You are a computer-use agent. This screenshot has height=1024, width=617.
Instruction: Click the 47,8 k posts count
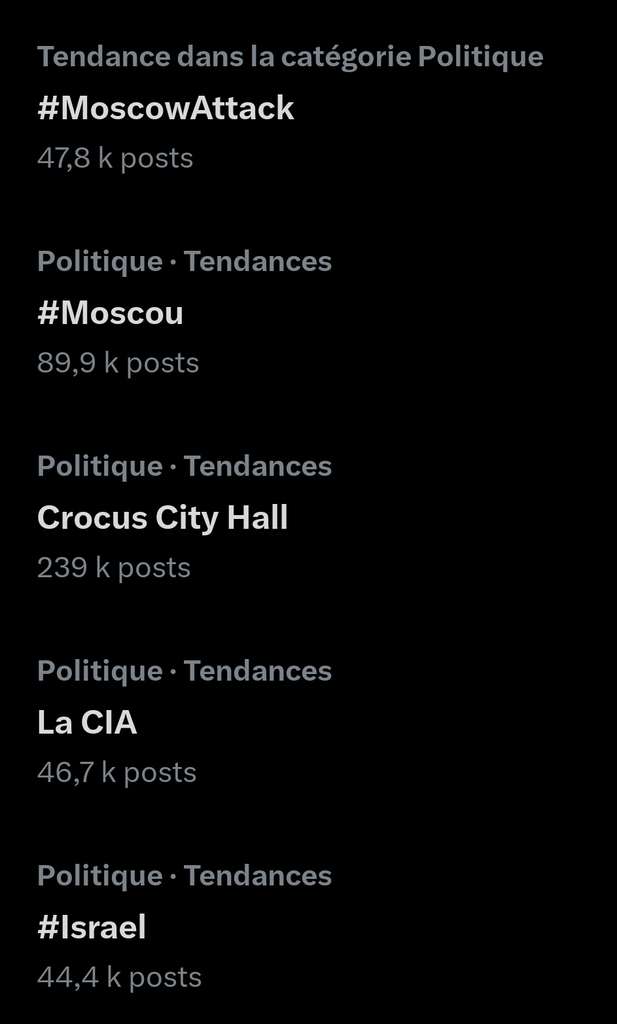click(115, 158)
